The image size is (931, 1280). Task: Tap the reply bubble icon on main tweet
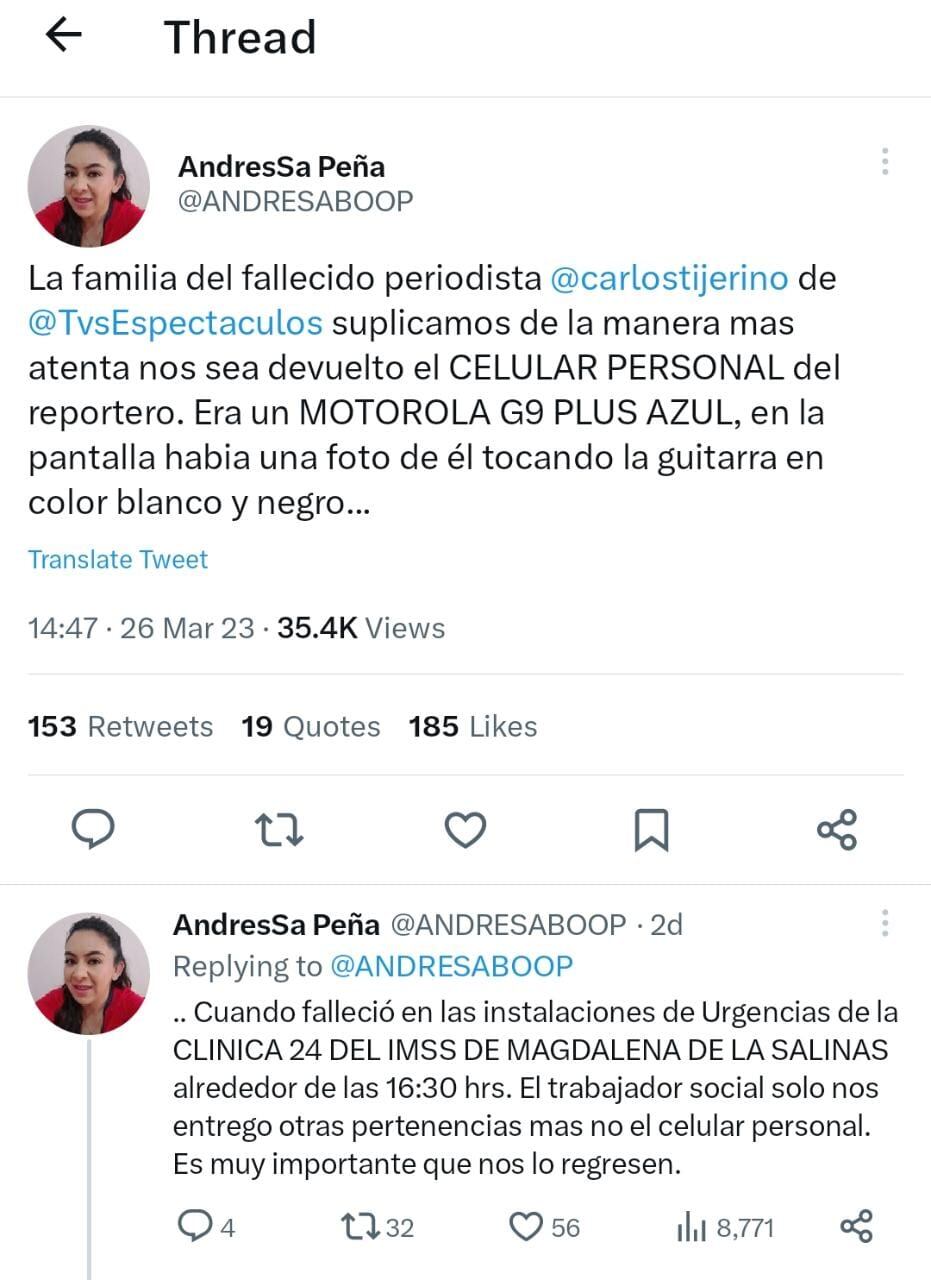(94, 829)
